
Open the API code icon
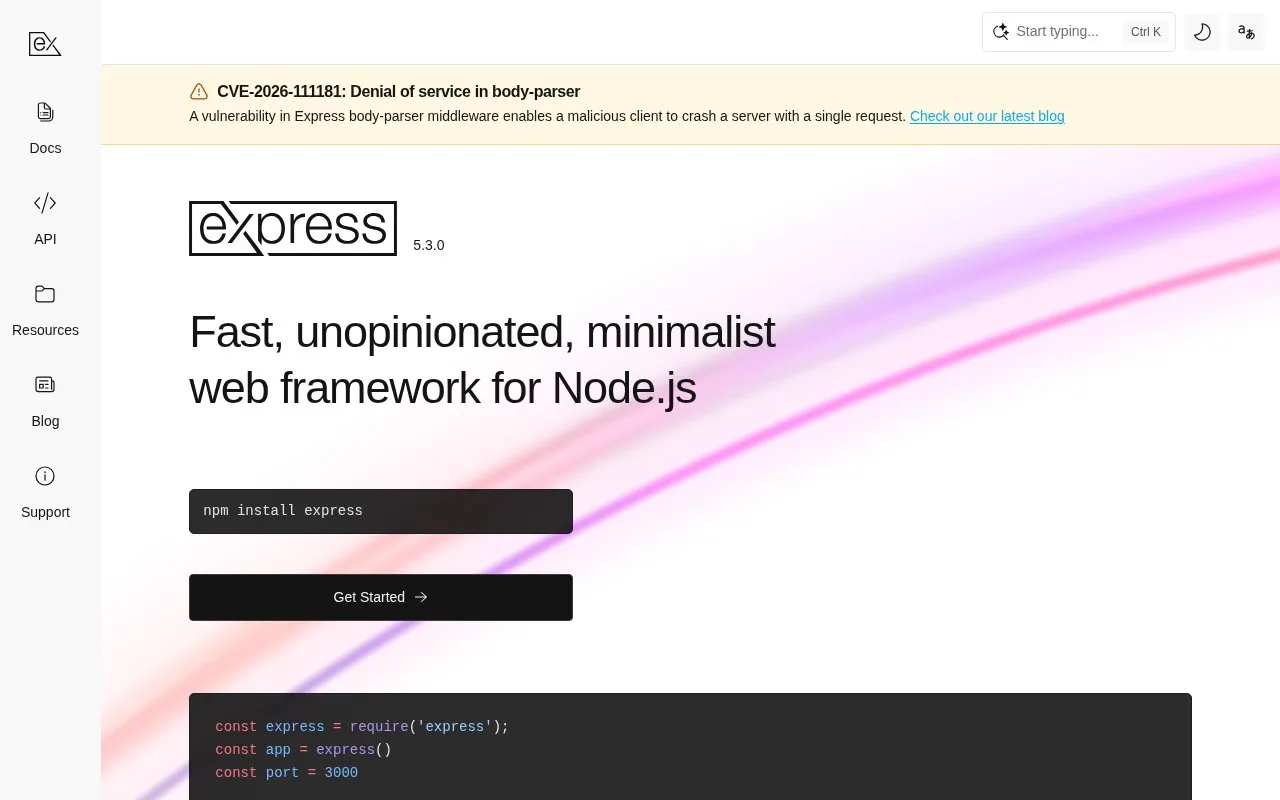[x=45, y=203]
